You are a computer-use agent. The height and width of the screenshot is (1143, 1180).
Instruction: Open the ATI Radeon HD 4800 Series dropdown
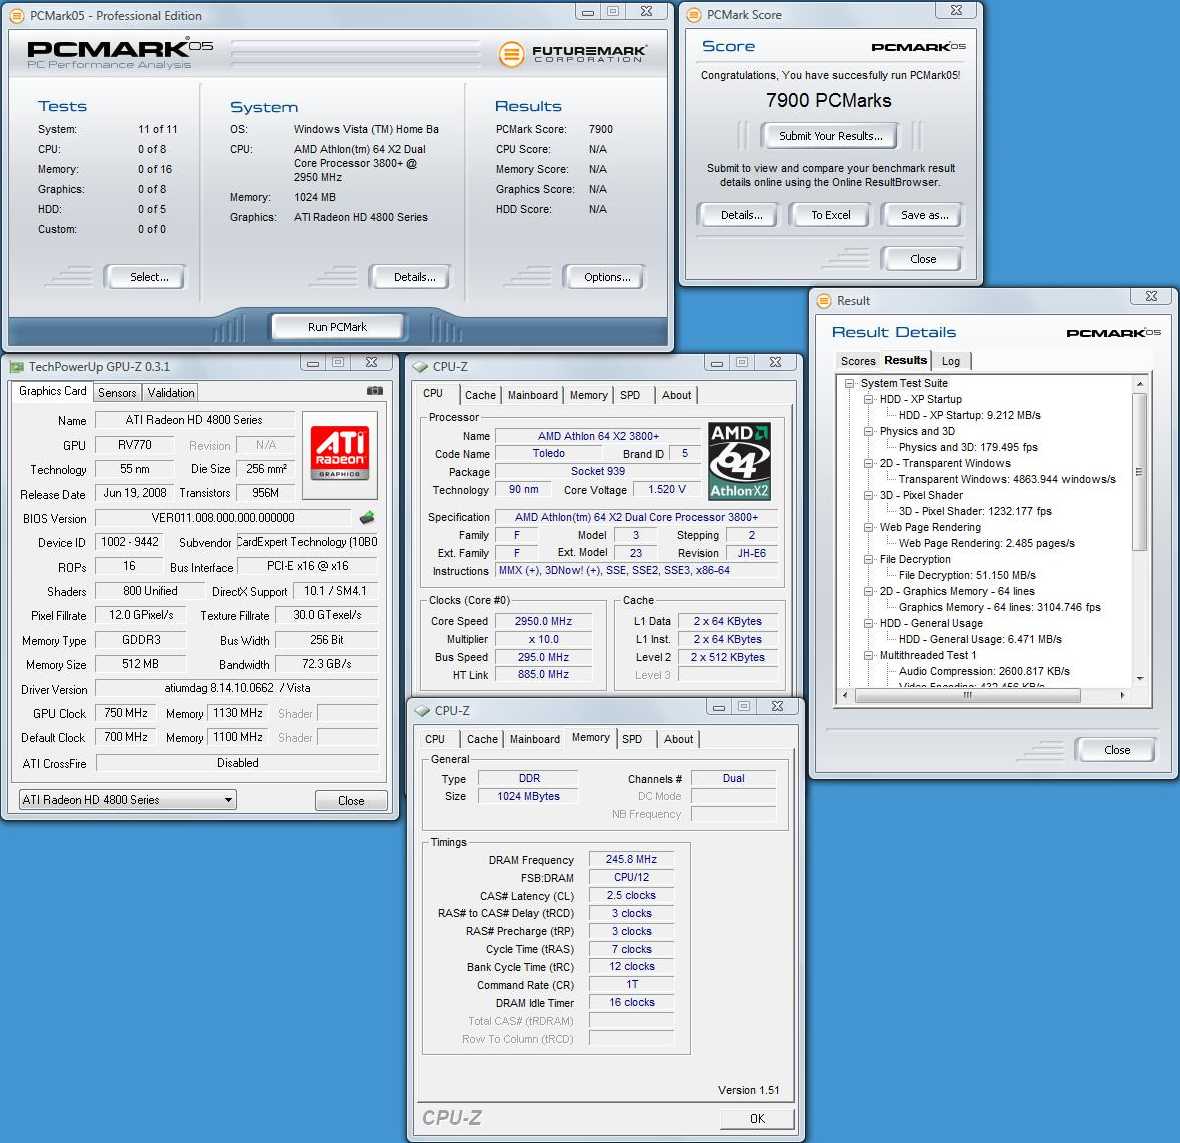tap(127, 799)
